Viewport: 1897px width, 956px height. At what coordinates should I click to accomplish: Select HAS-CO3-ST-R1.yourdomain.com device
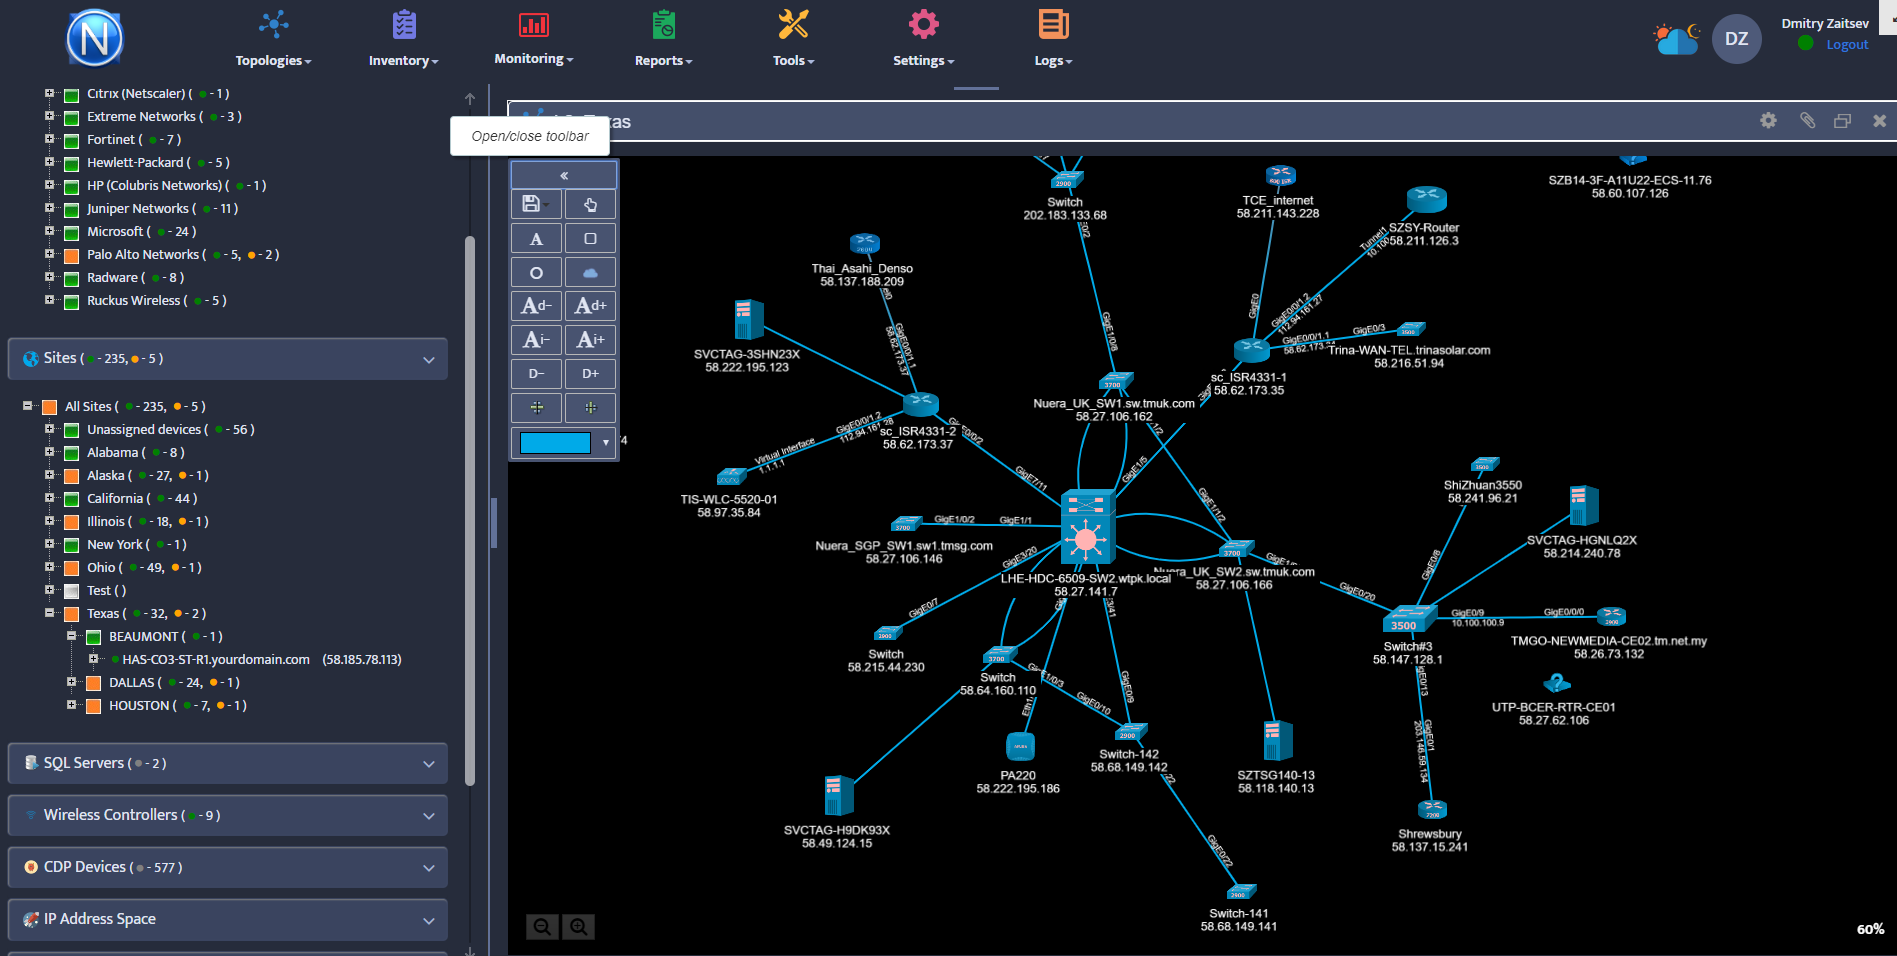(216, 660)
